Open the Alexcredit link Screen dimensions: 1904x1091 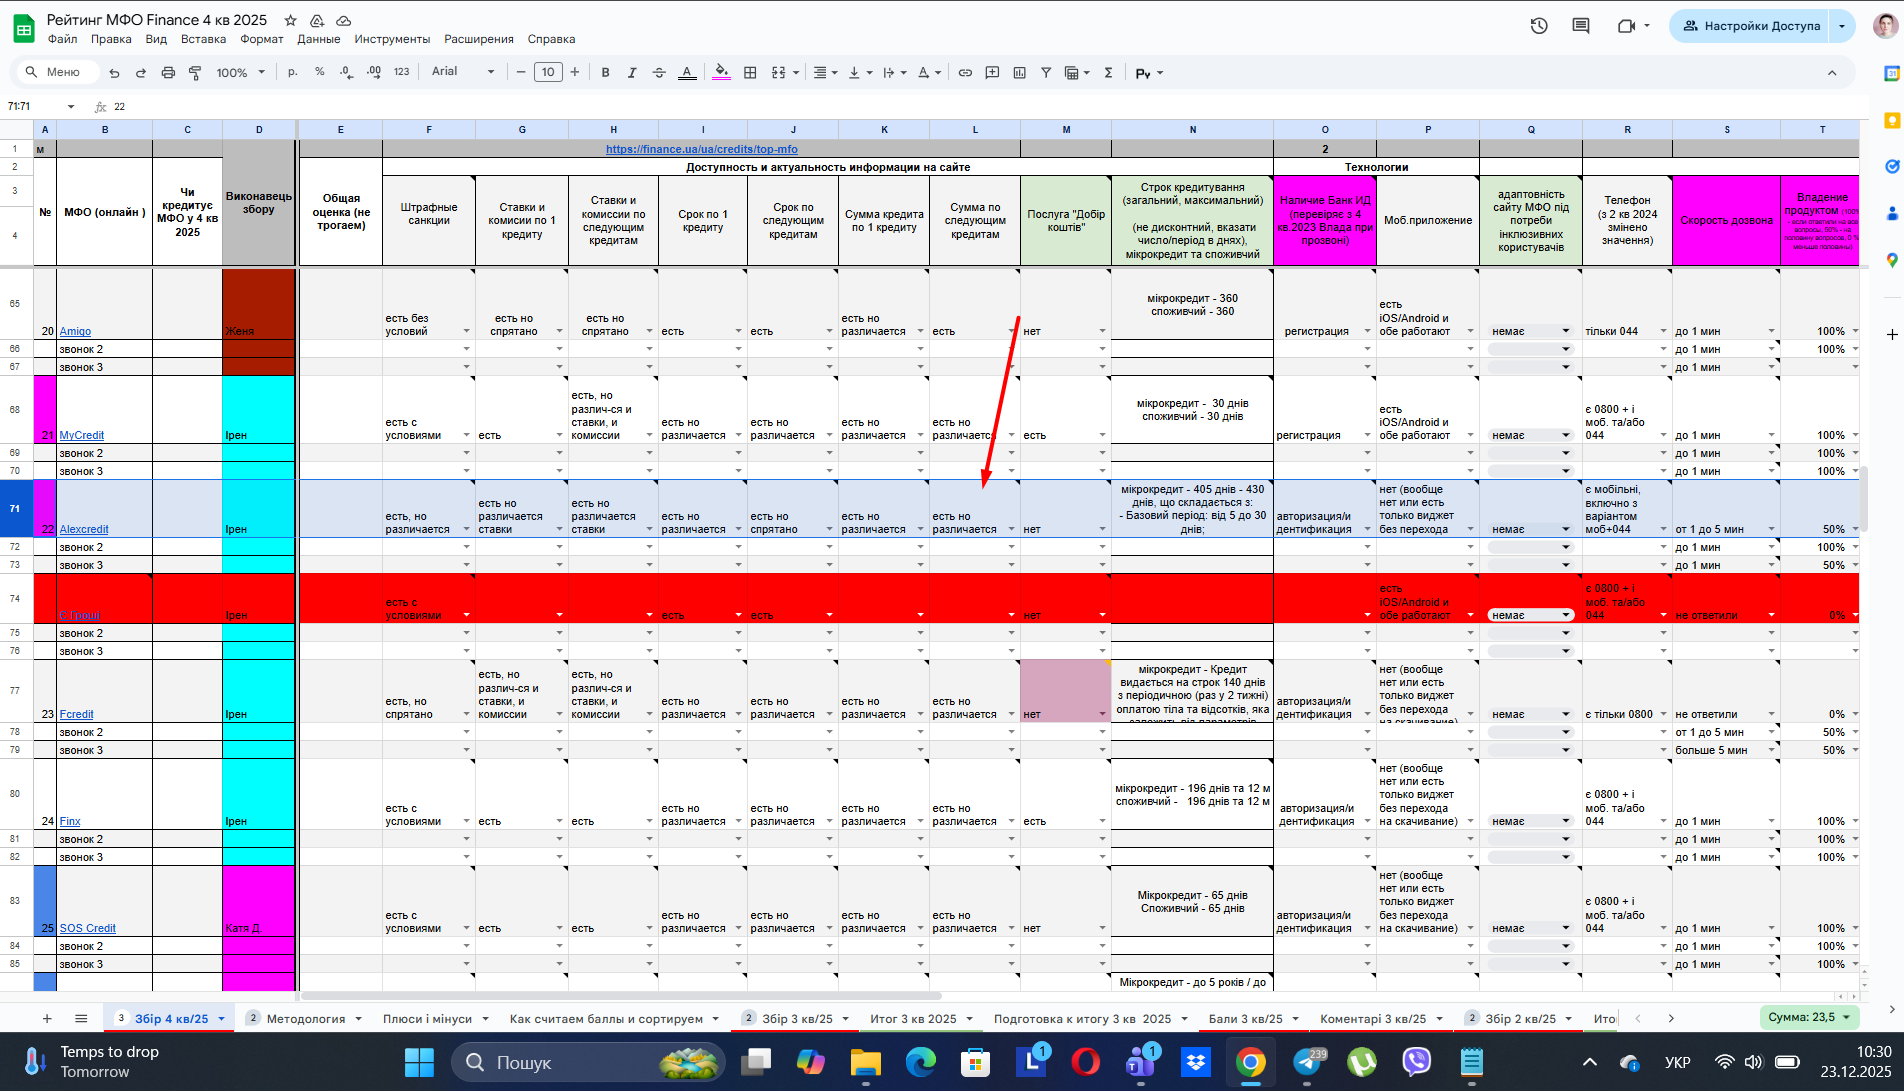coord(84,529)
